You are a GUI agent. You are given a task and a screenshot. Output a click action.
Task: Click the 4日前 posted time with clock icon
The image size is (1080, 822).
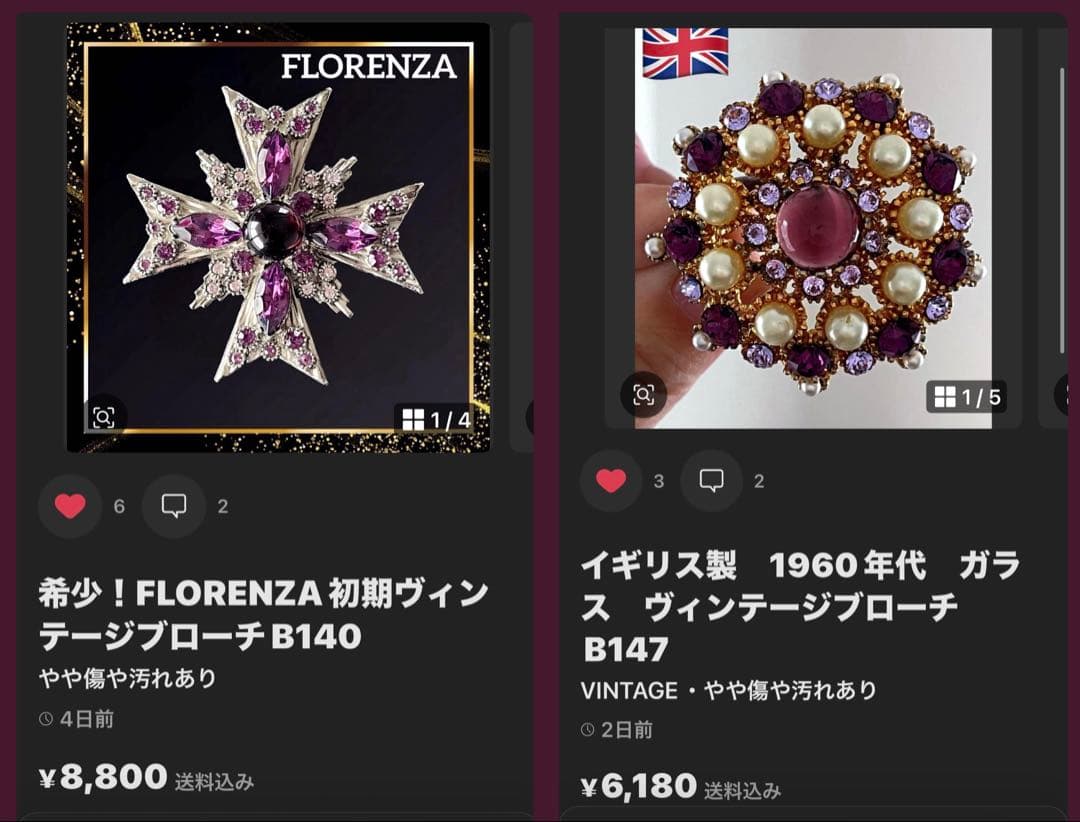(76, 719)
